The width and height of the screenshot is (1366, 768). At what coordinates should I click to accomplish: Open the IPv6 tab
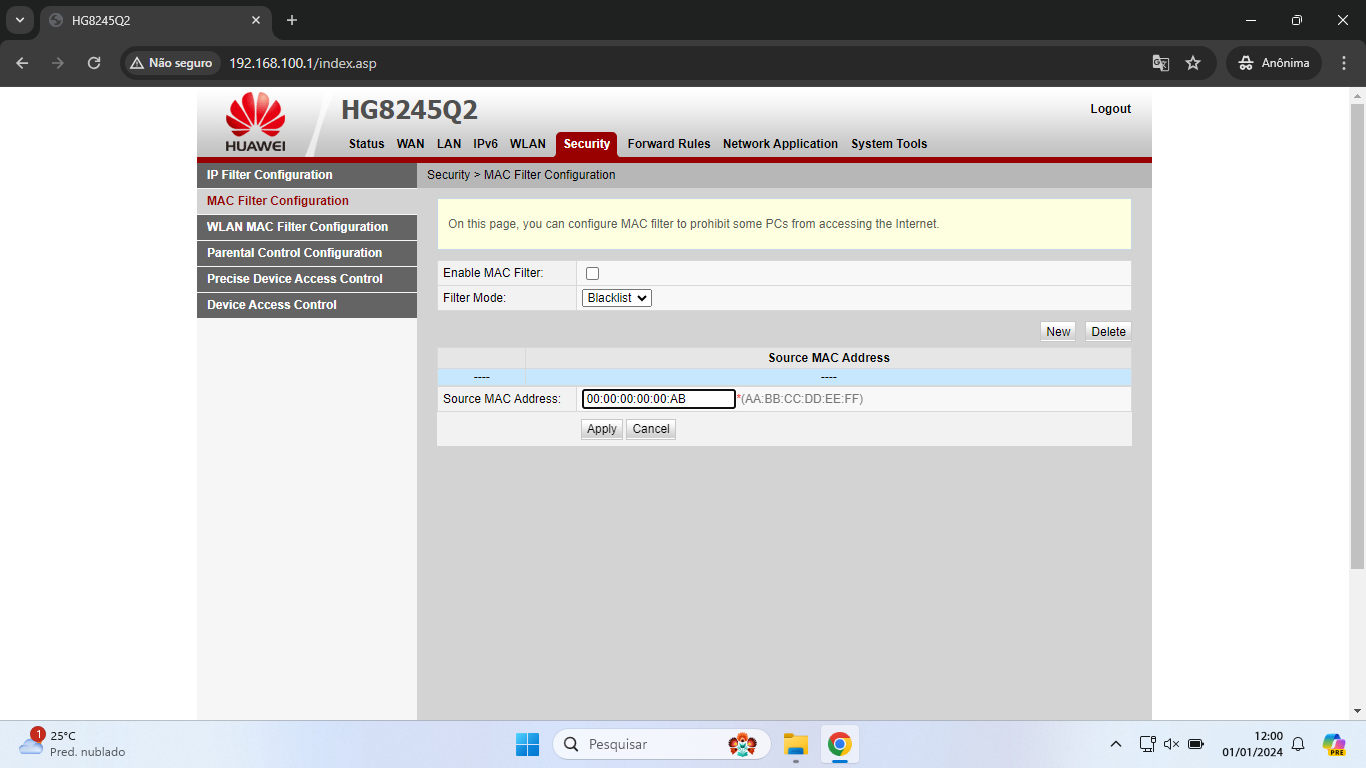click(486, 144)
